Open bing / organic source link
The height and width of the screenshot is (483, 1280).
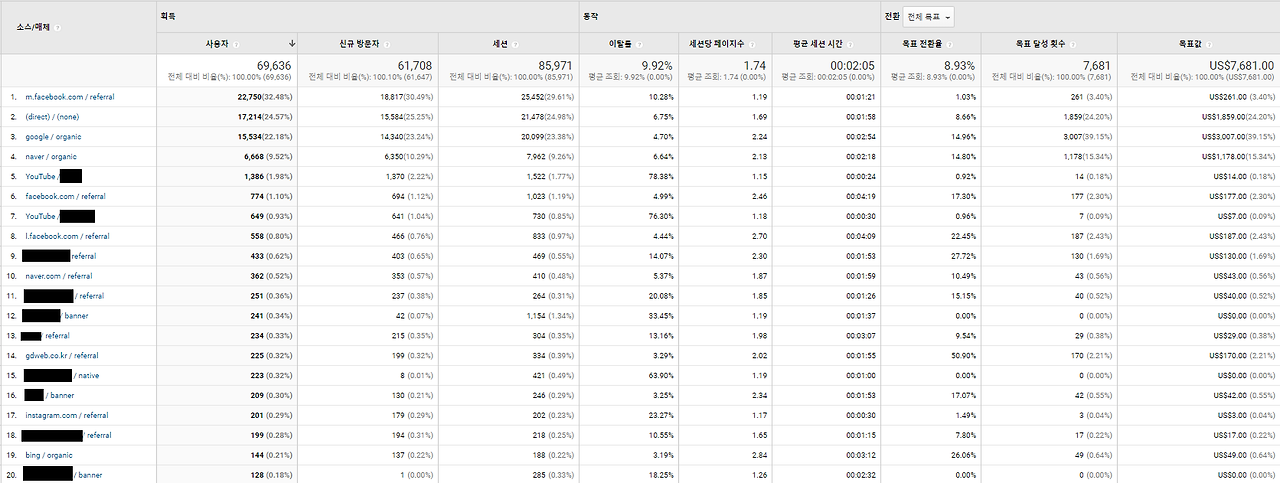pyautogui.click(x=49, y=455)
